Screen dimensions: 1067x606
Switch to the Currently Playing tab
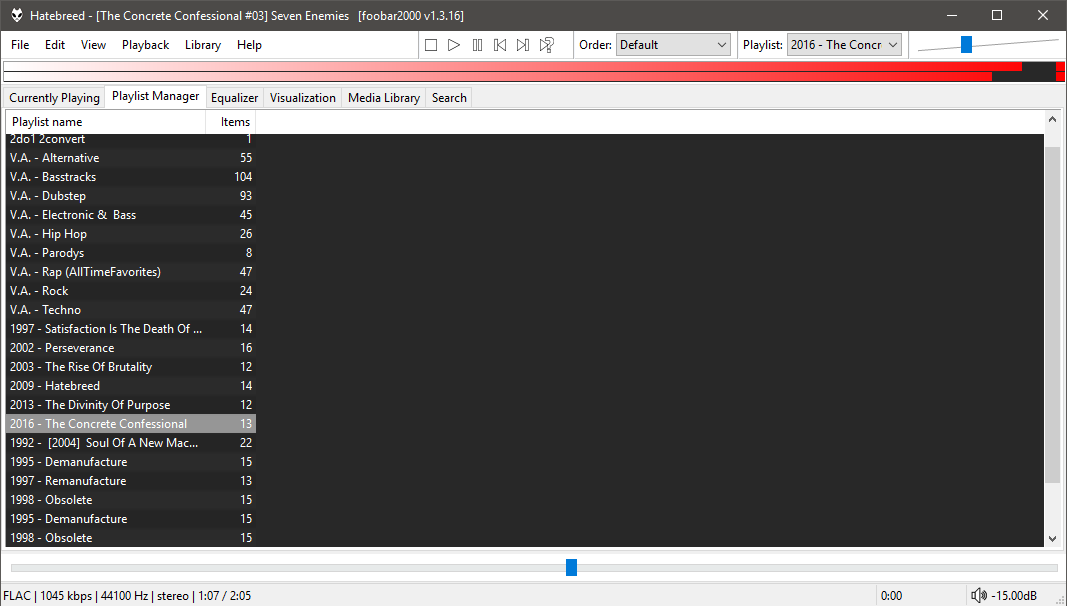(54, 98)
